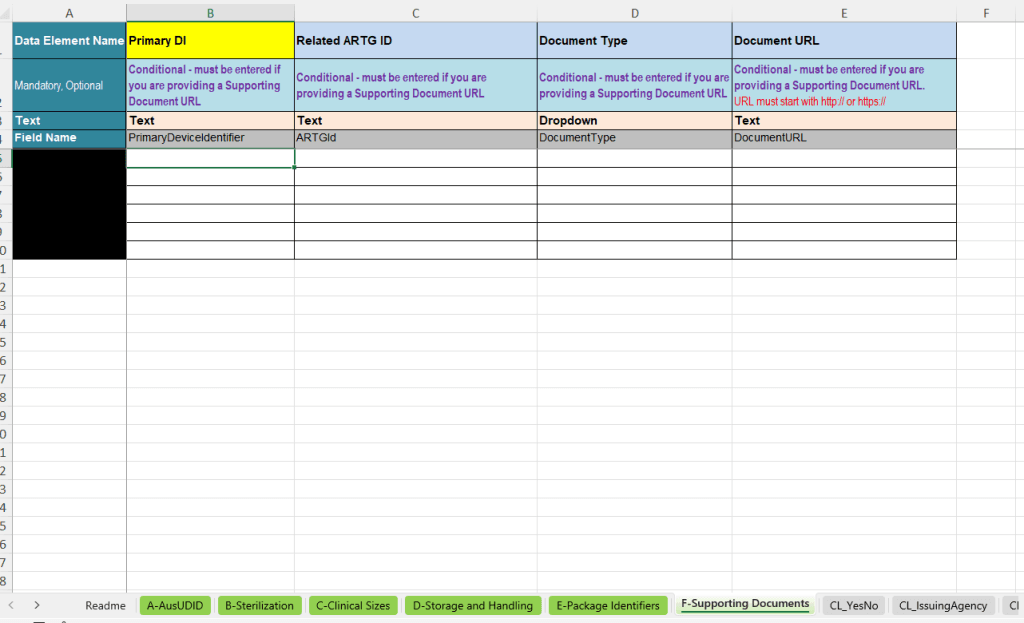The height and width of the screenshot is (623, 1024).
Task: Select the ARTGId field name cell
Action: coord(415,138)
